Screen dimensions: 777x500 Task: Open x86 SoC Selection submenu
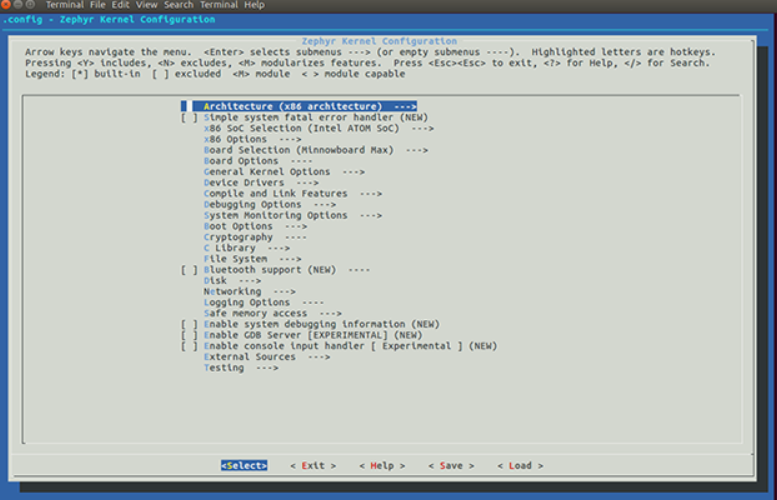pyautogui.click(x=318, y=128)
